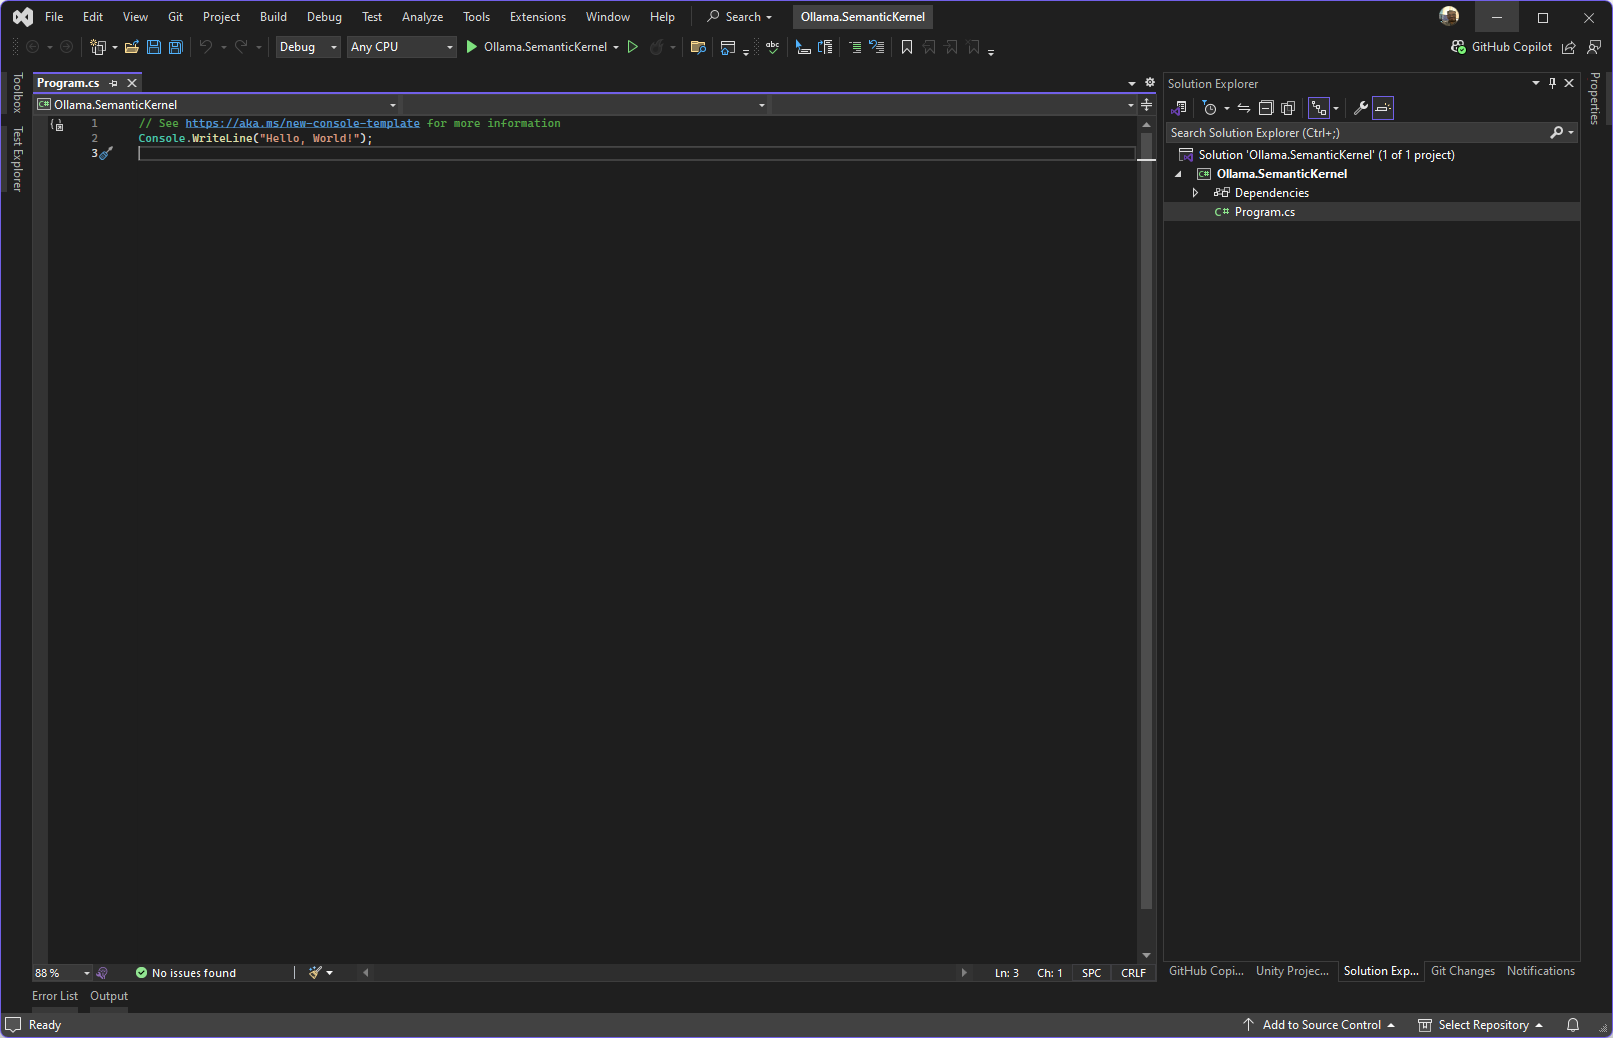Click the CRLF line ending indicator

pos(1133,973)
